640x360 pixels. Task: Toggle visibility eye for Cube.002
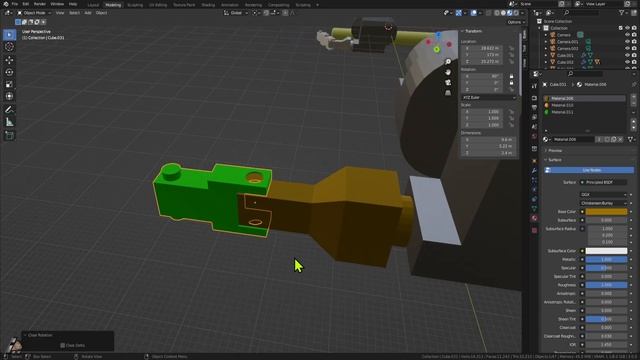tap(627, 62)
